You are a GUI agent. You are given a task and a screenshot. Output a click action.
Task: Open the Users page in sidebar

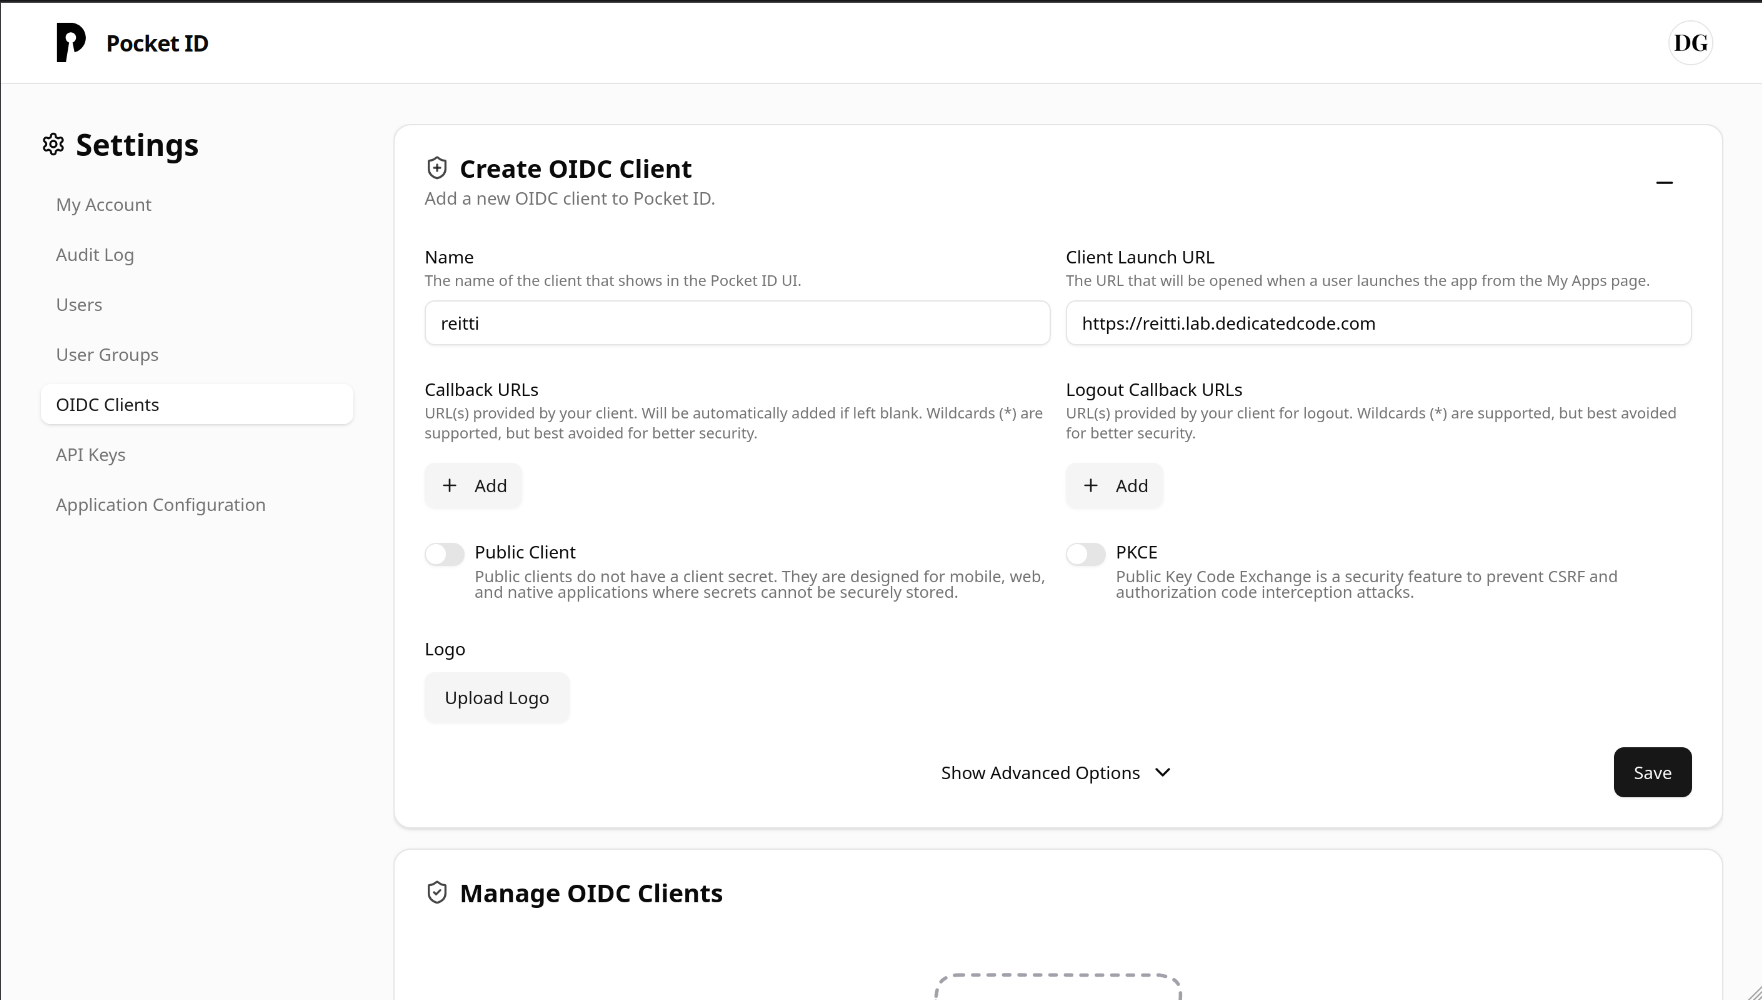[x=79, y=305]
